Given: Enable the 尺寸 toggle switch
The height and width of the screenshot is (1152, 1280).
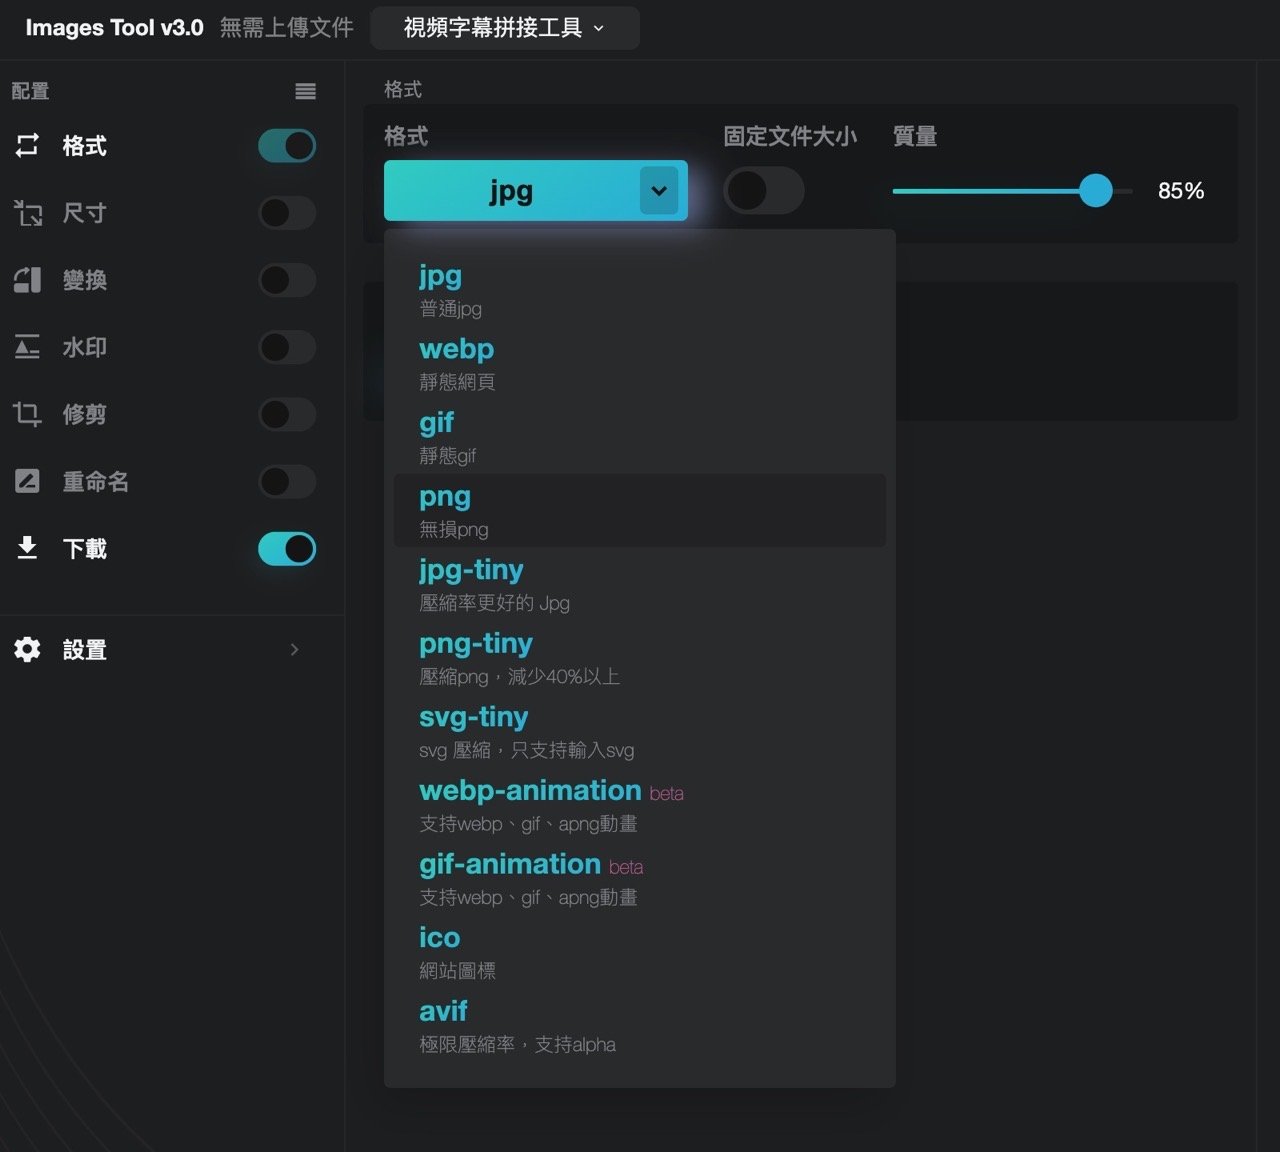Looking at the screenshot, I should (x=287, y=213).
